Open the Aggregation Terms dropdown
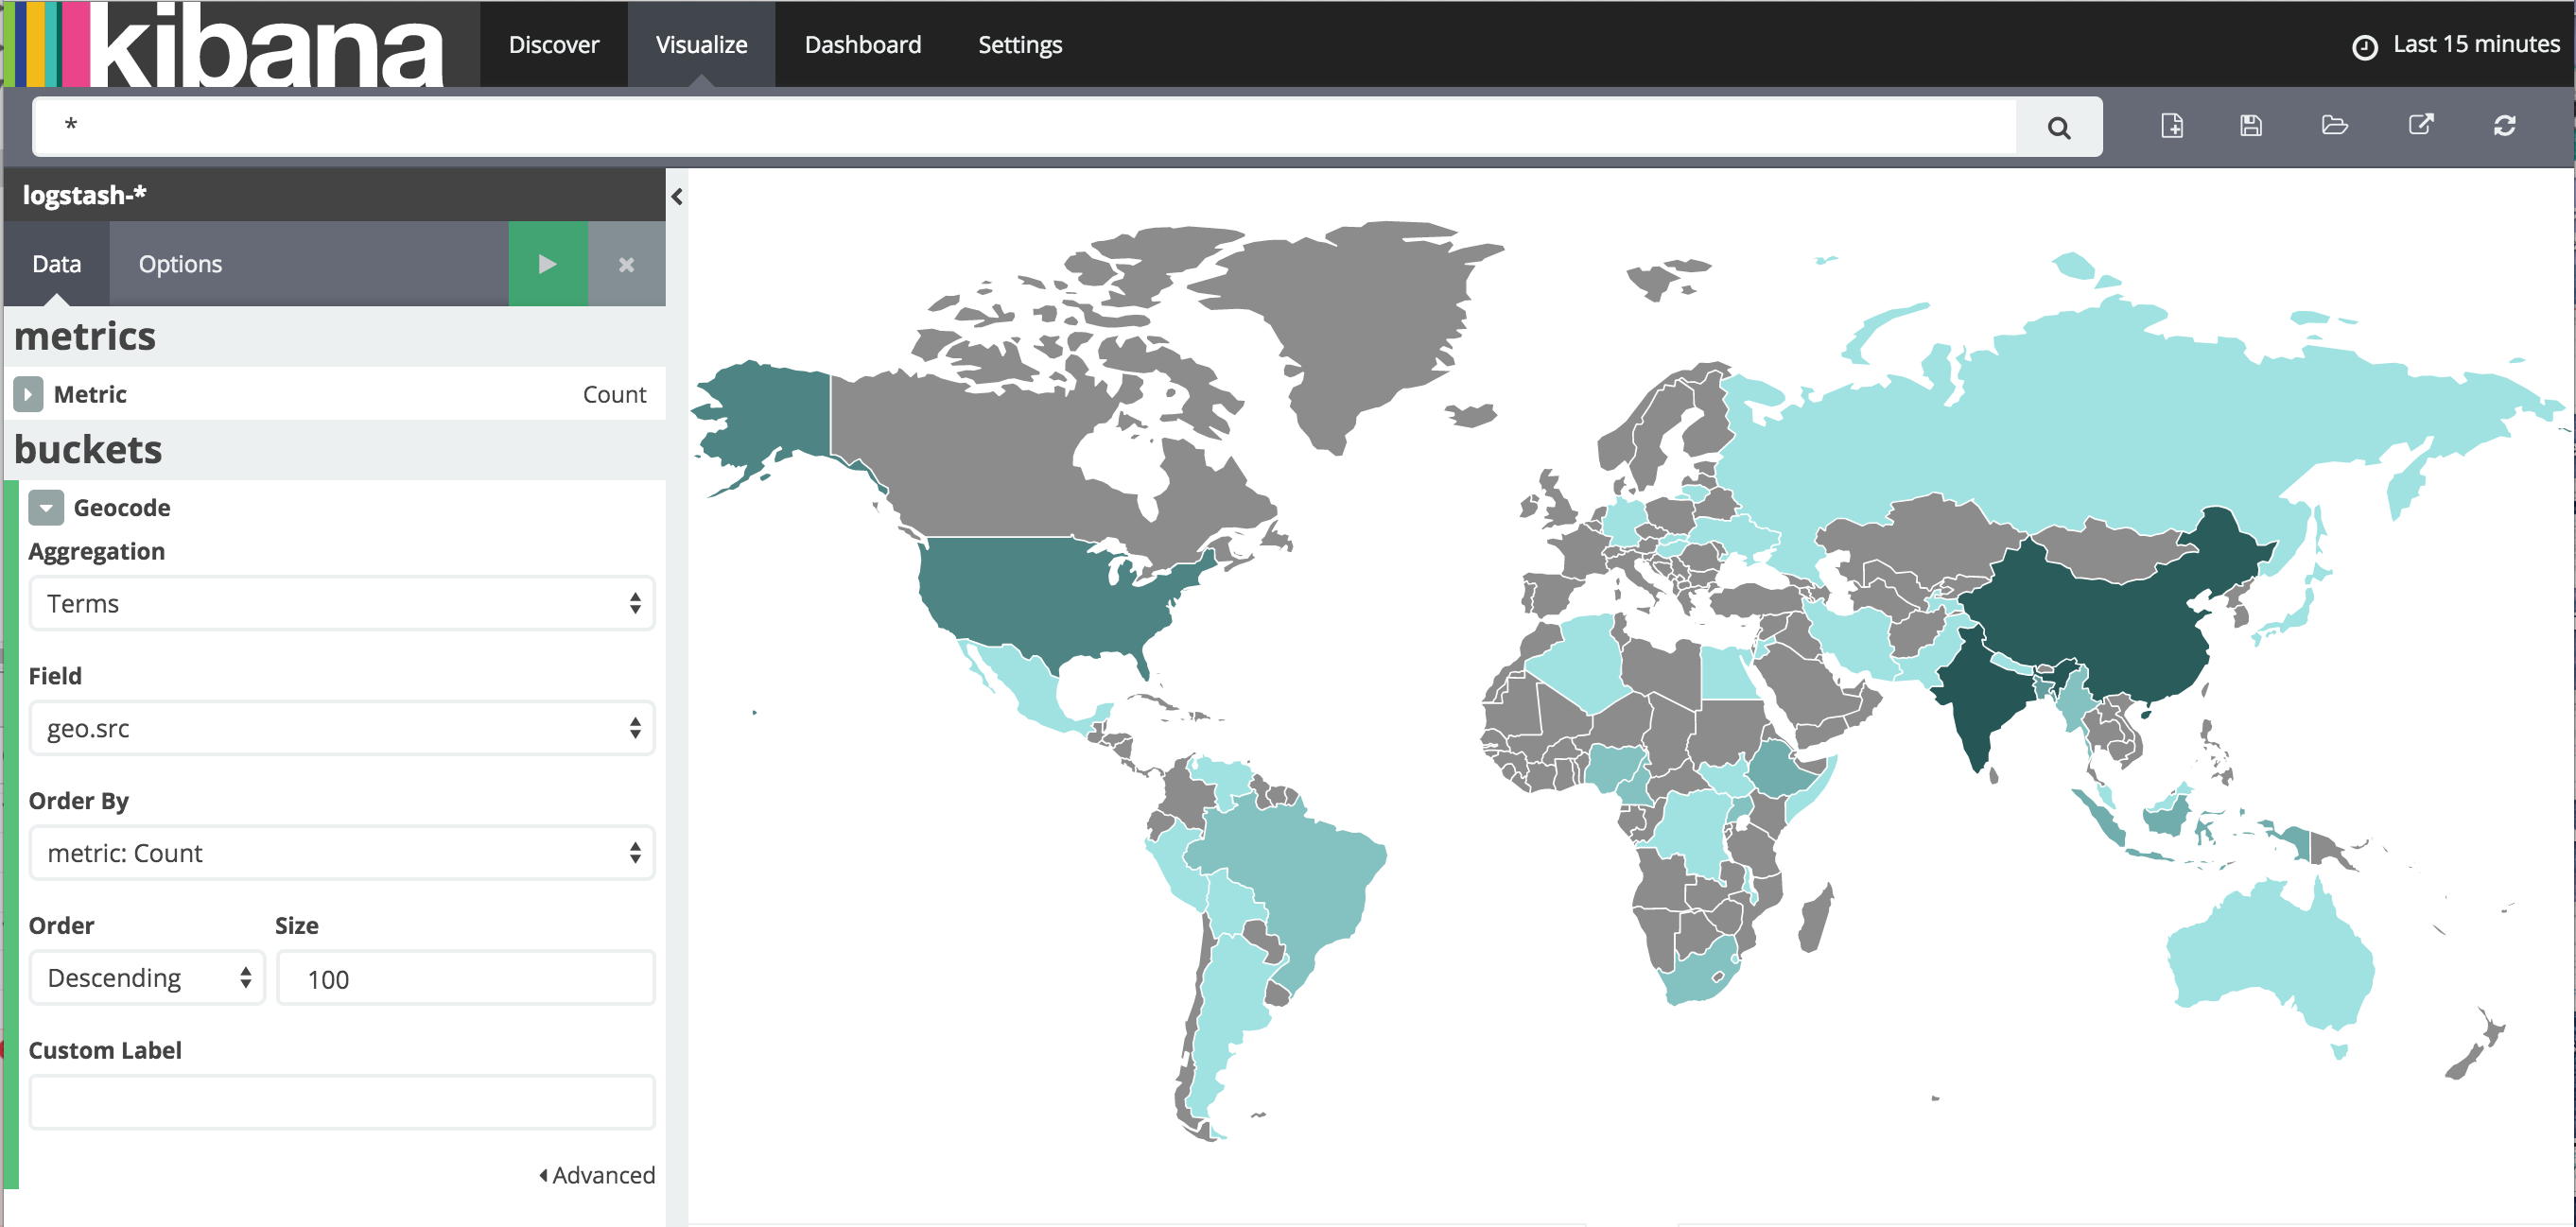Image resolution: width=2576 pixels, height=1227 pixels. pos(341,603)
